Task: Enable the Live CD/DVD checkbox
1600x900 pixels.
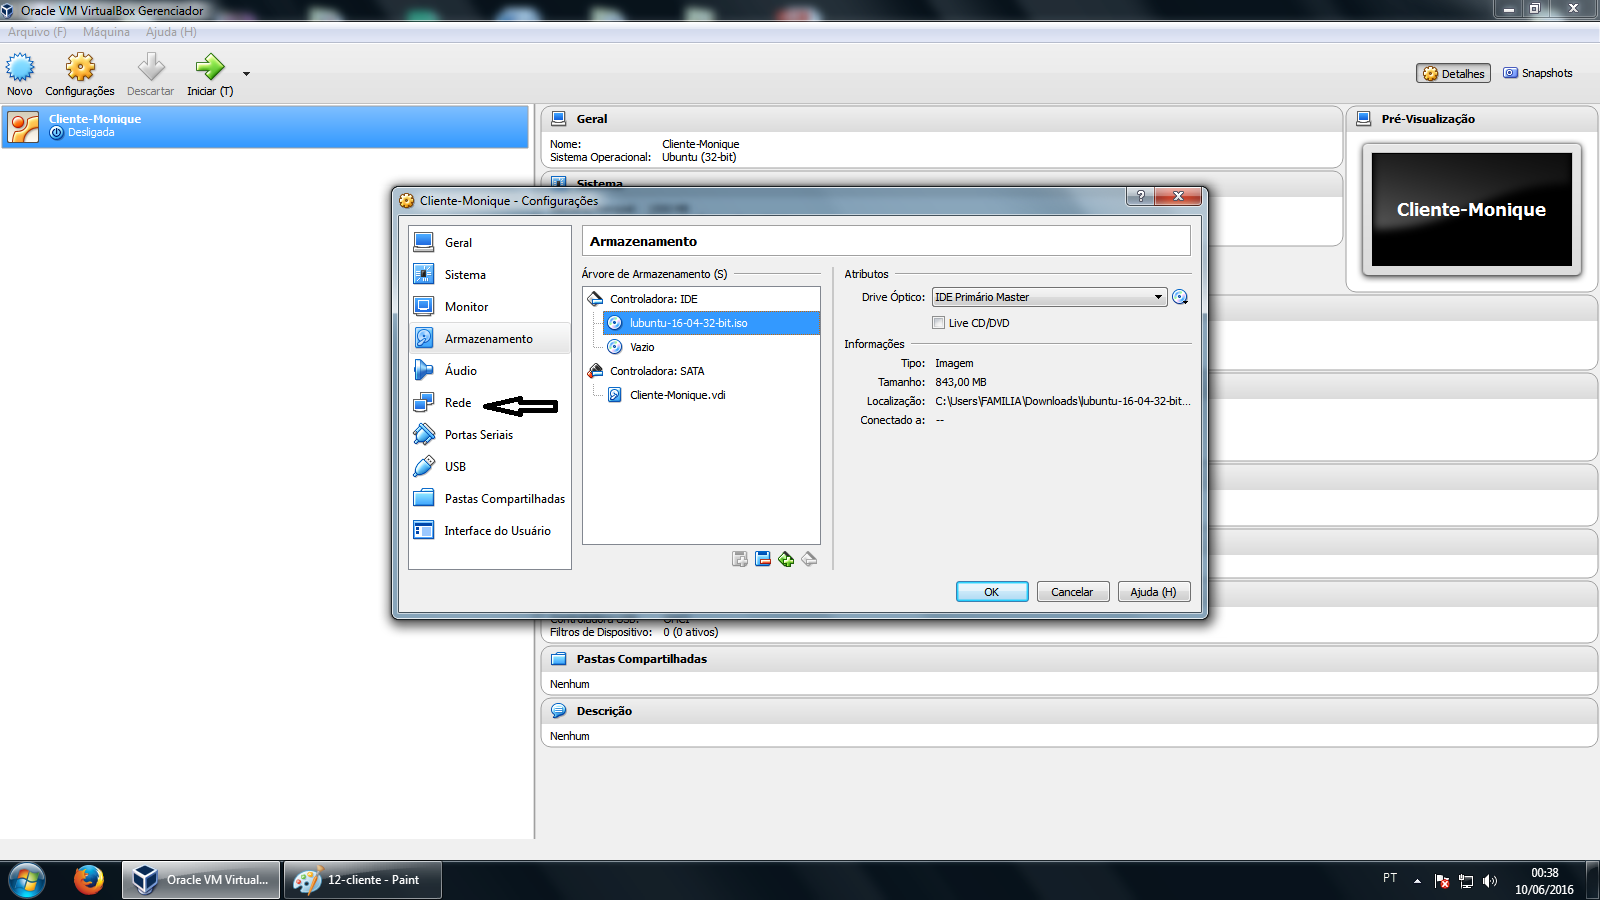Action: (x=938, y=323)
